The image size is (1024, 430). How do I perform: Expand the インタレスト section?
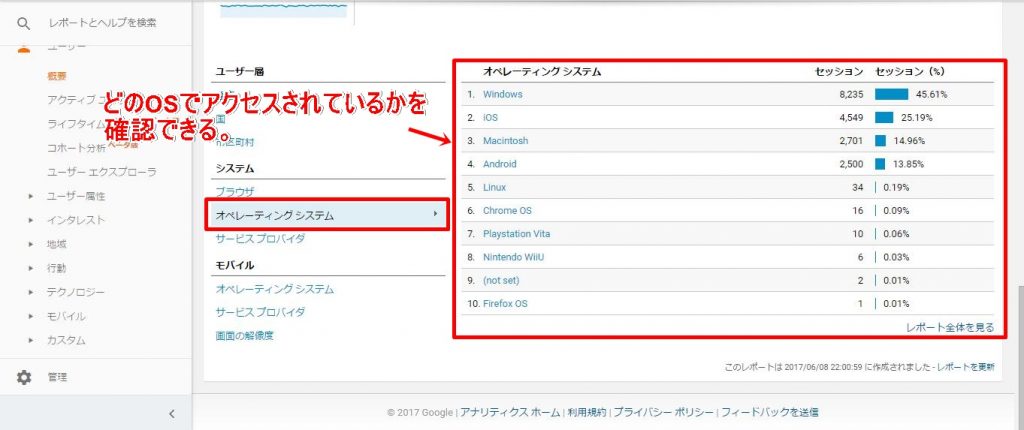point(76,220)
